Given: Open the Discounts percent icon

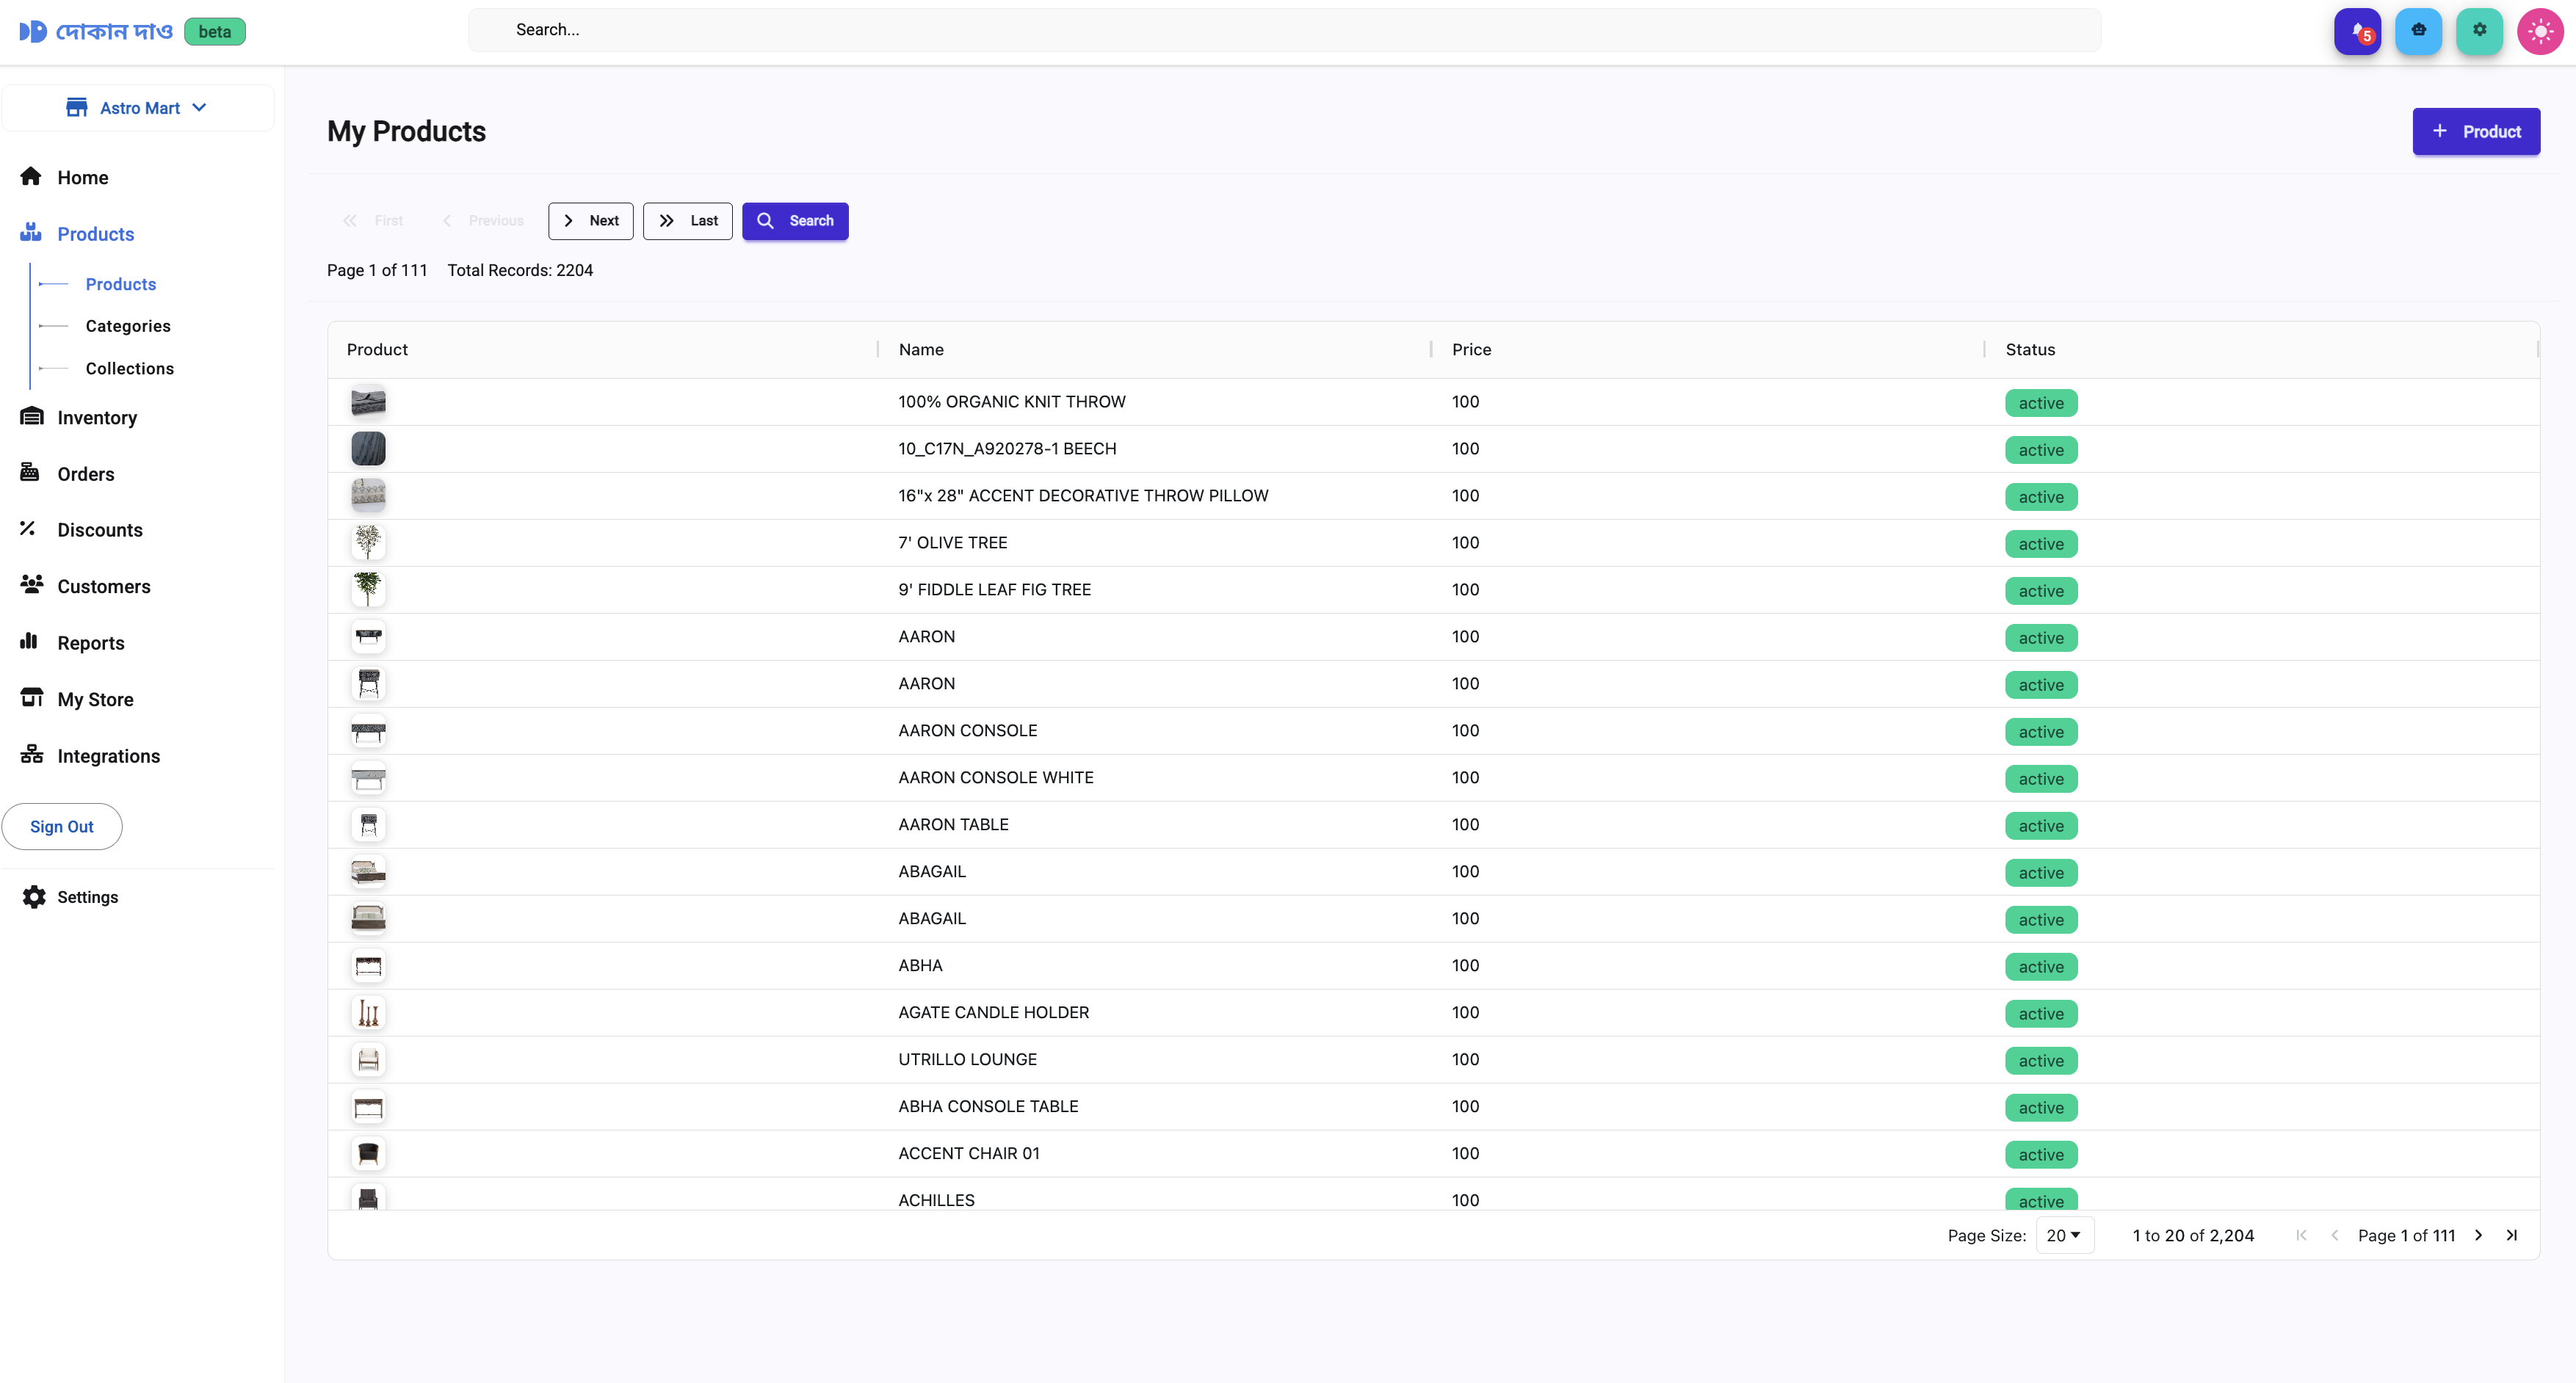Looking at the screenshot, I should [28, 529].
